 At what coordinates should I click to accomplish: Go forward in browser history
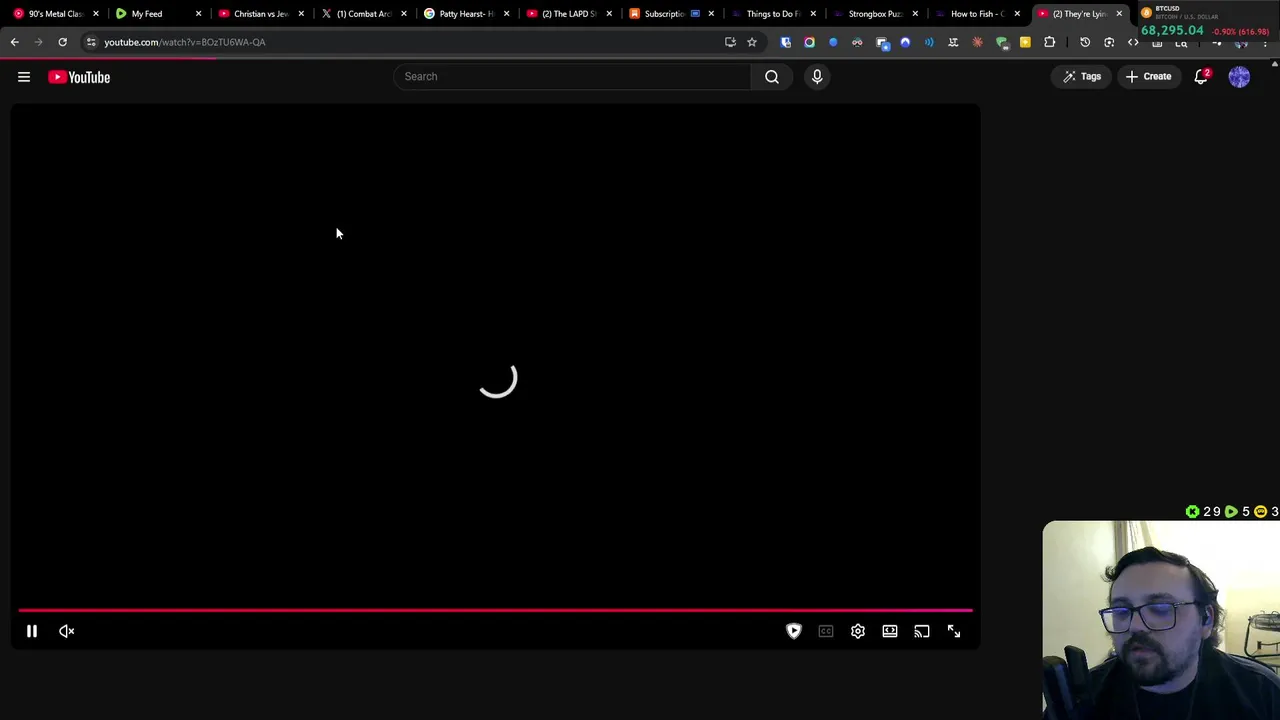click(x=38, y=42)
